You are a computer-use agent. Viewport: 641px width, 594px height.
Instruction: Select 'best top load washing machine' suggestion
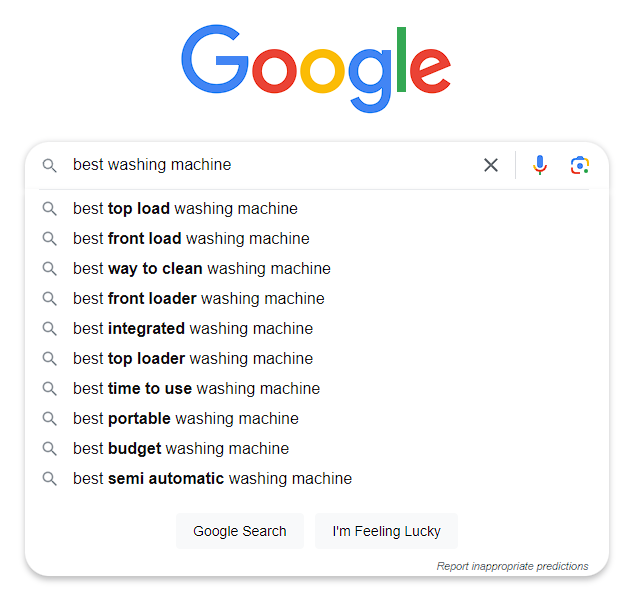point(185,209)
